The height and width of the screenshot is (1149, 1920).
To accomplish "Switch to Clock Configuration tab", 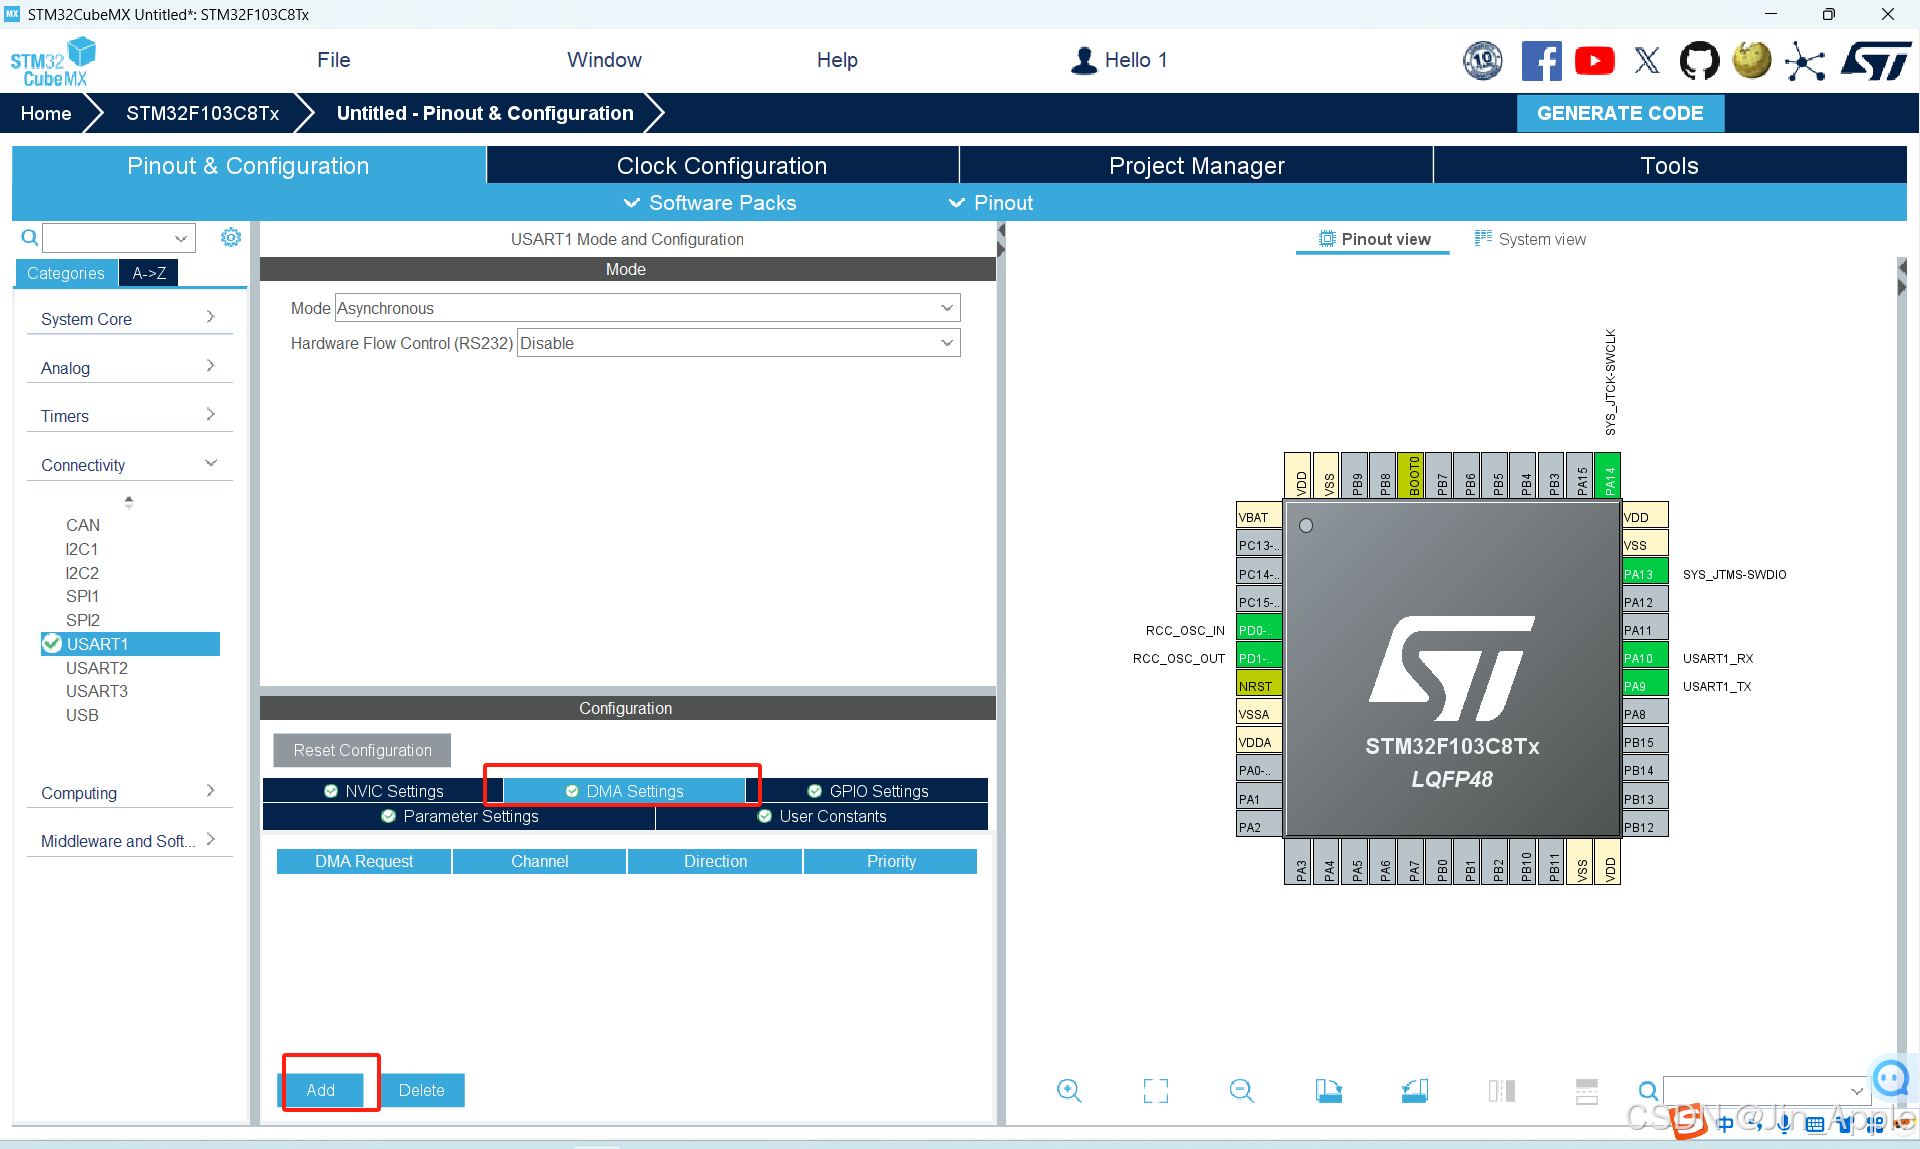I will [x=721, y=166].
